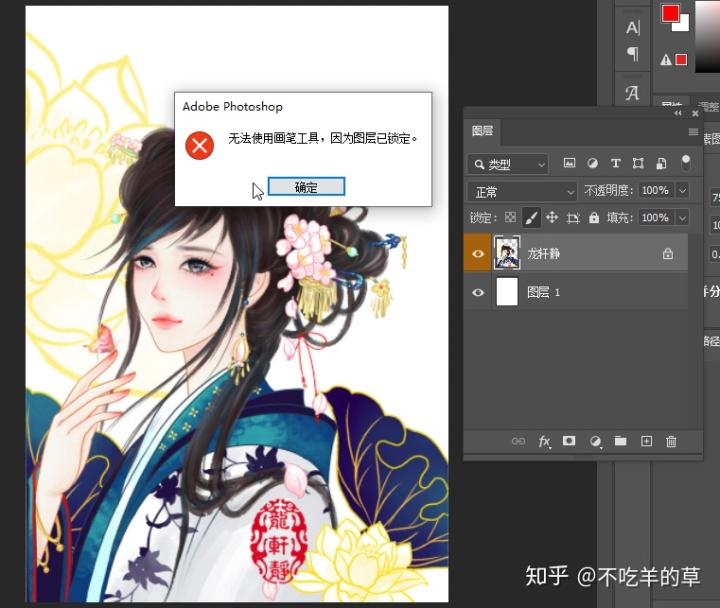Toggle visibility of 龙轩静 layer
The image size is (720, 608).
[x=478, y=253]
